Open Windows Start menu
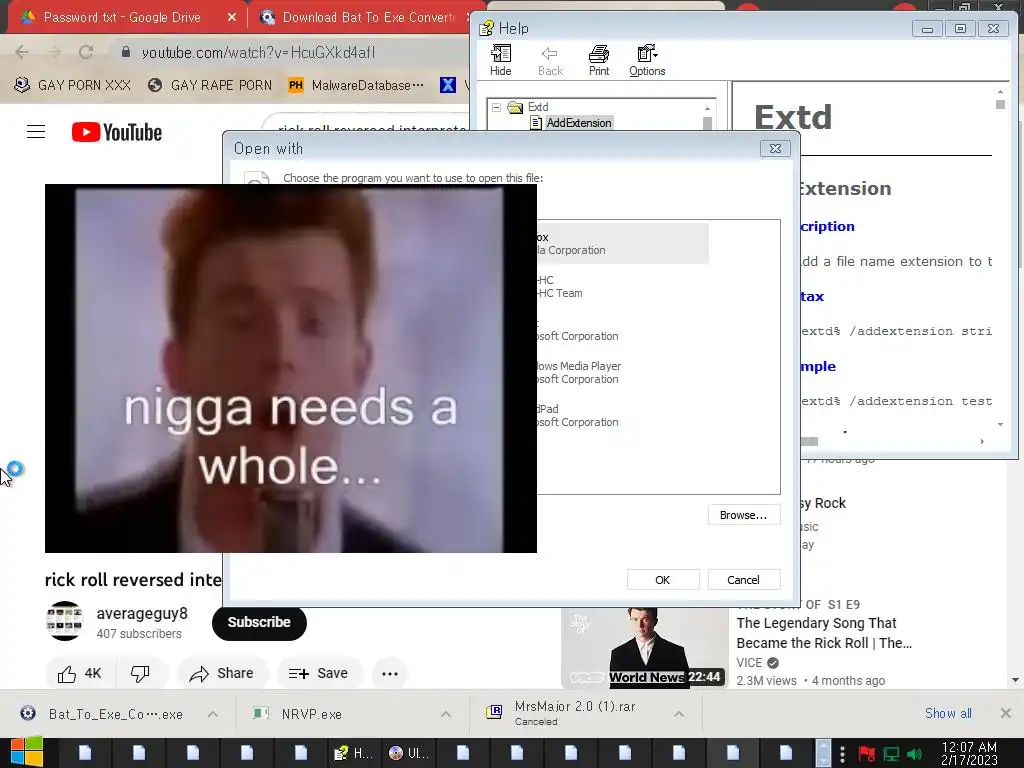This screenshot has height=768, width=1024. point(26,752)
